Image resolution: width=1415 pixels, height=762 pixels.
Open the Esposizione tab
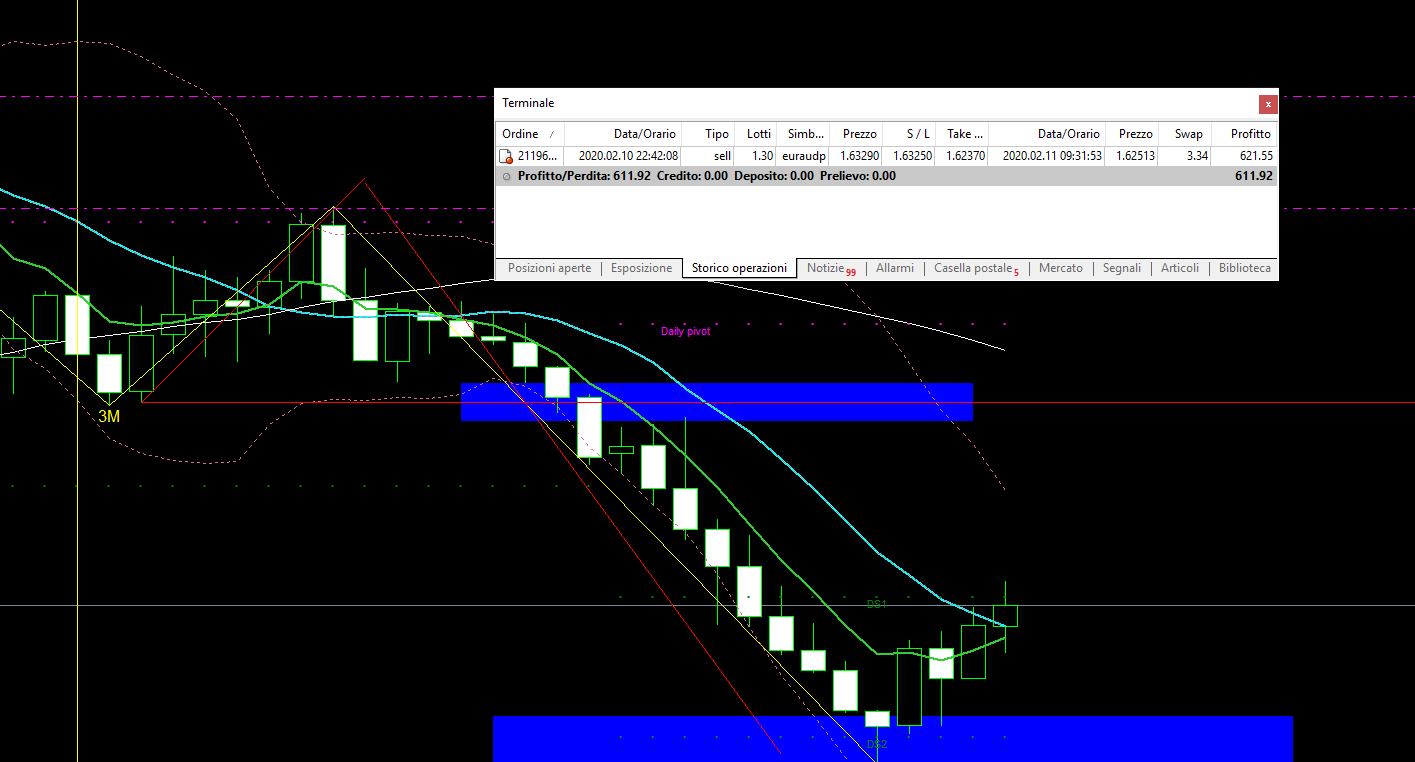(x=641, y=268)
